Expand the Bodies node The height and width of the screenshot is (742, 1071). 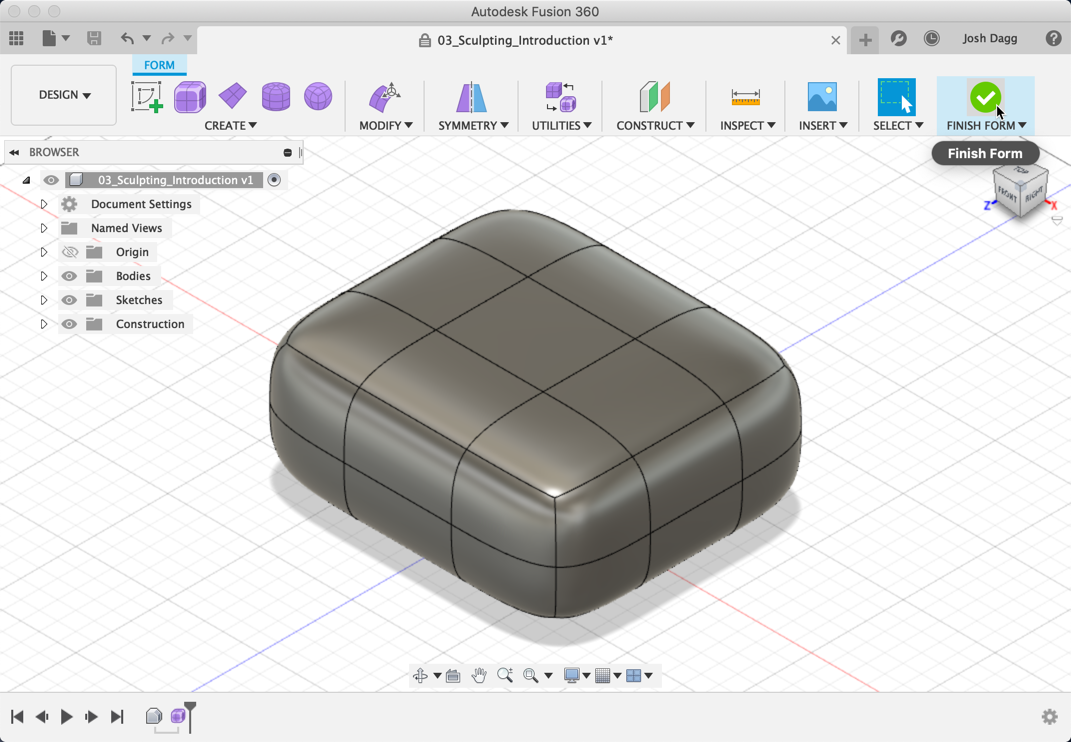(x=44, y=276)
